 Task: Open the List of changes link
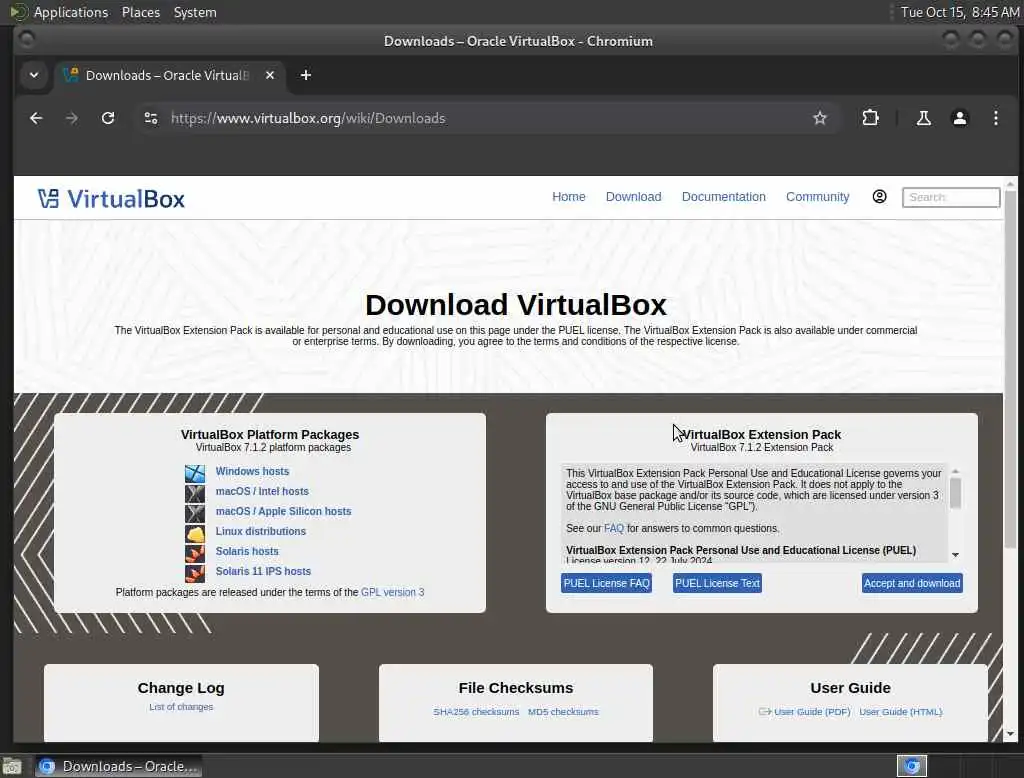(x=181, y=707)
